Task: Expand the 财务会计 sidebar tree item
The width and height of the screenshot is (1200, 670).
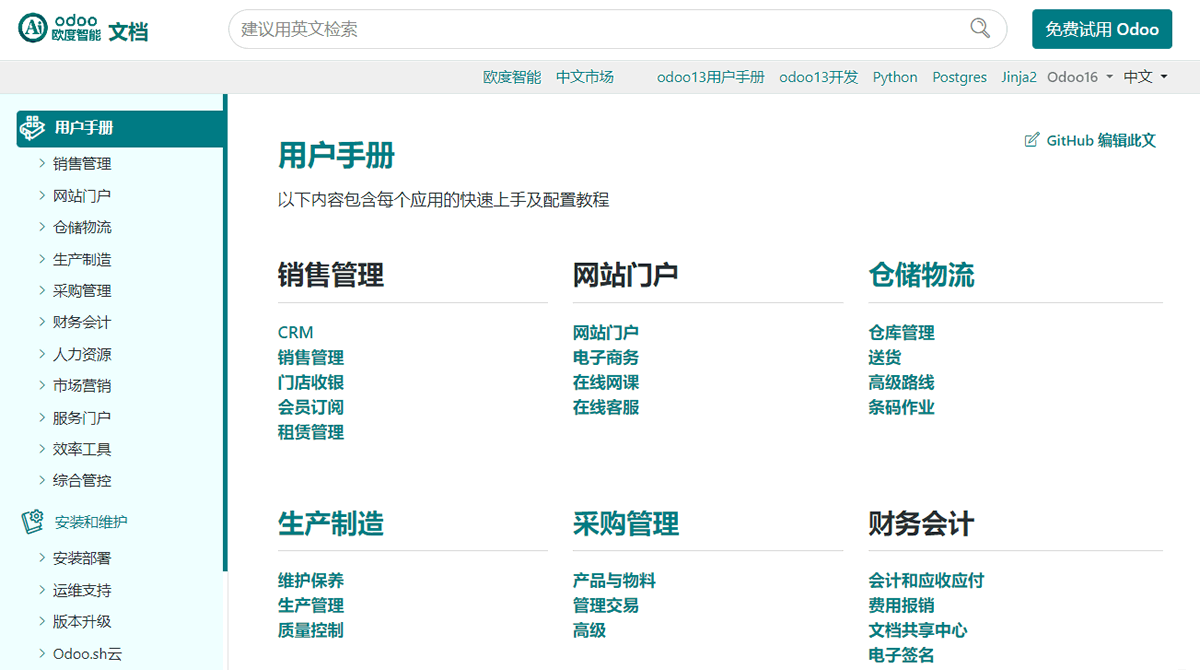Action: 41,322
